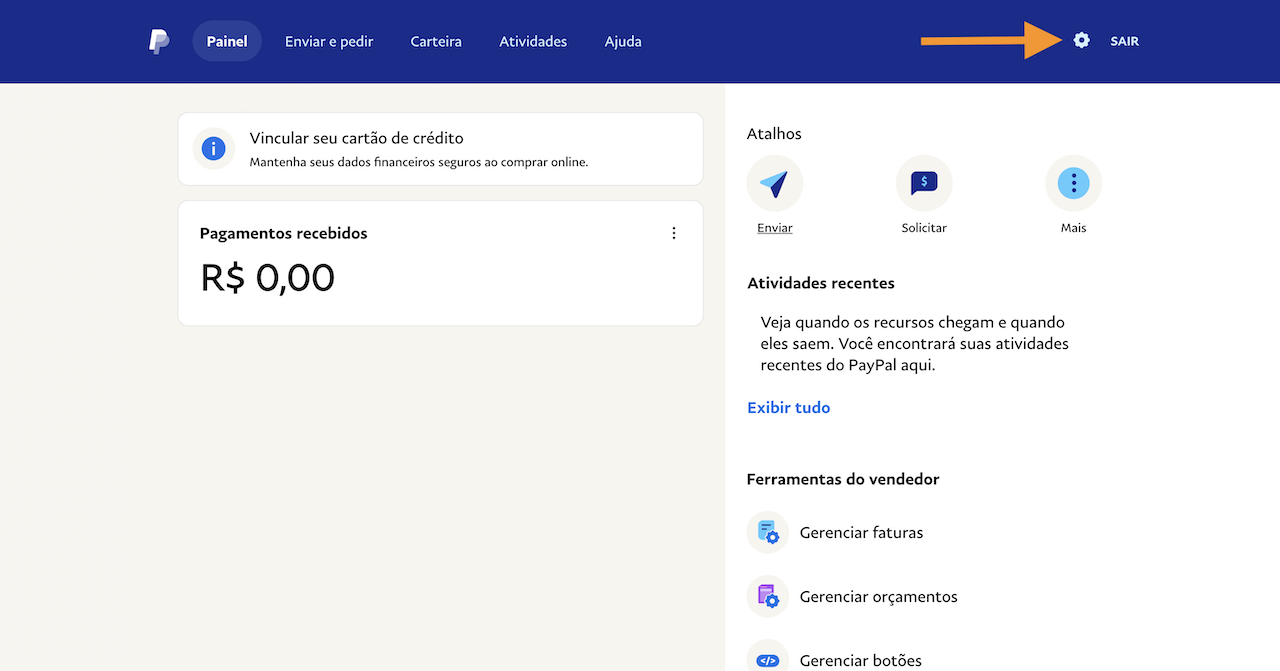Open the Enviar e pedir menu
Image resolution: width=1280 pixels, height=671 pixels.
[x=329, y=41]
